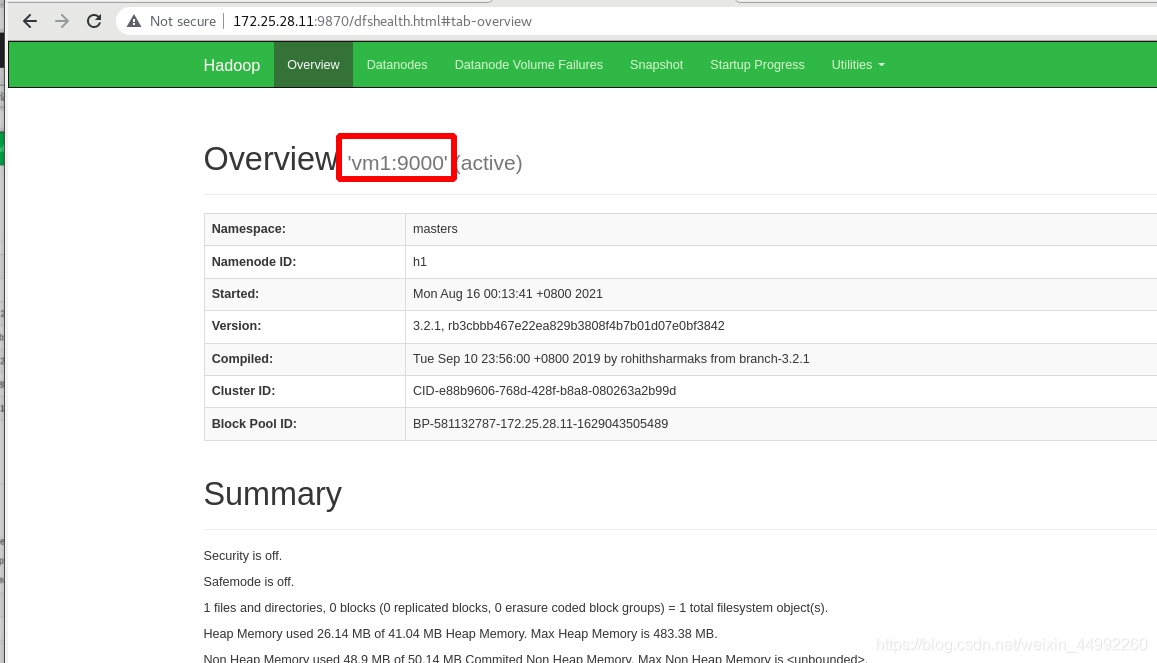
Task: Click the Namespace value 'masters'
Action: (x=435, y=229)
